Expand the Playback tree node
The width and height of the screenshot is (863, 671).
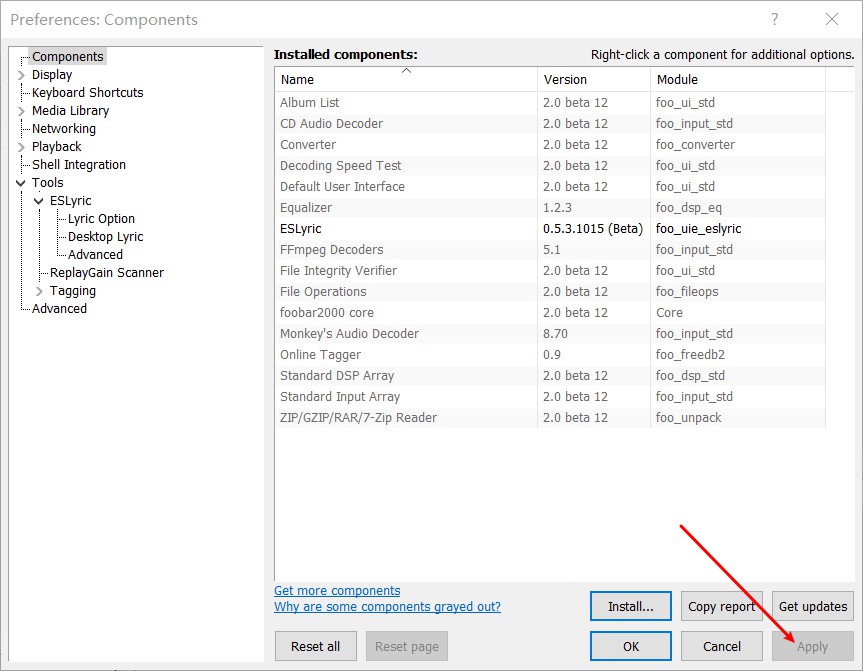(x=21, y=147)
